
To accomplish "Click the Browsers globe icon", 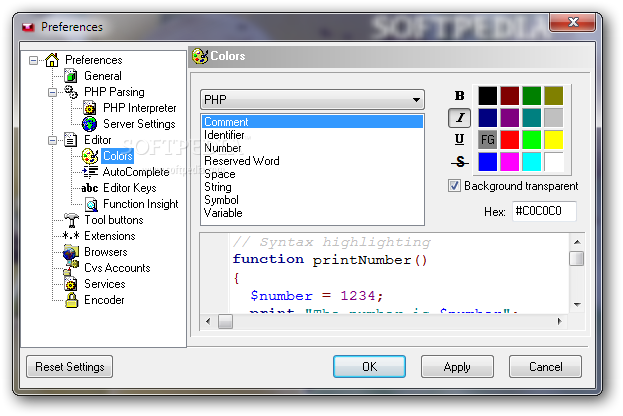I will pyautogui.click(x=71, y=252).
